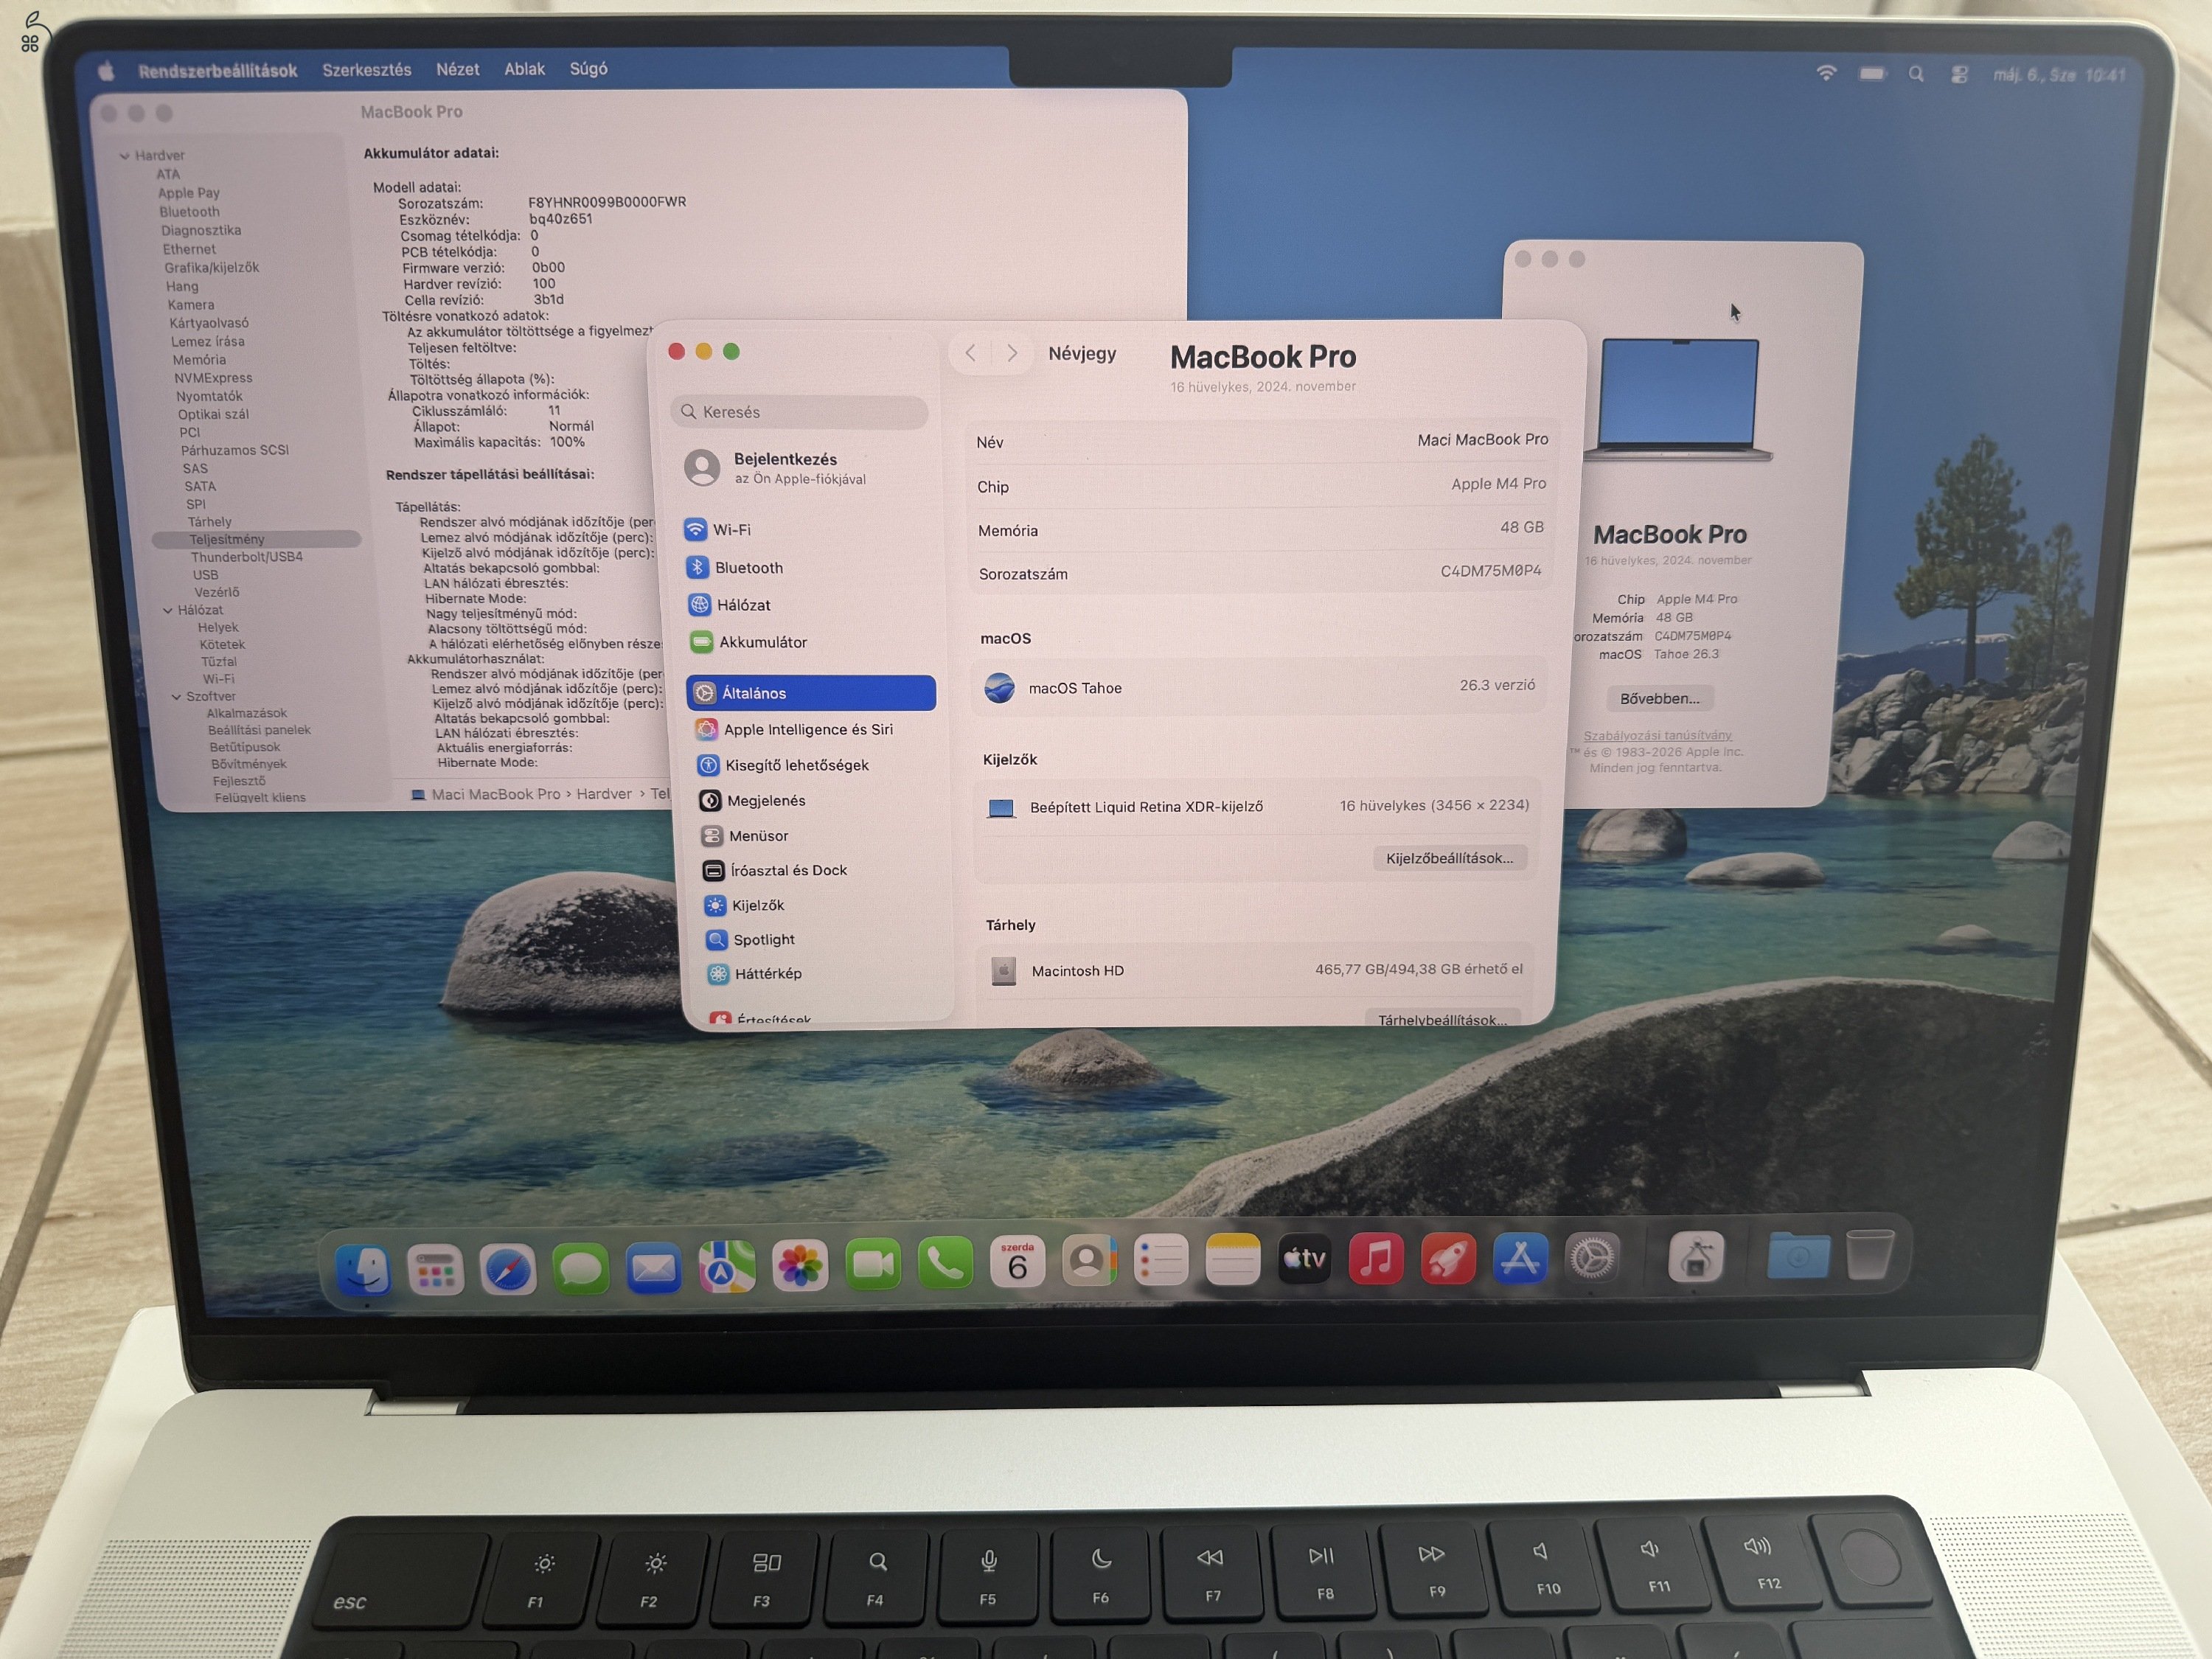Open the Súgó menu
The width and height of the screenshot is (2212, 1659).
pos(589,69)
